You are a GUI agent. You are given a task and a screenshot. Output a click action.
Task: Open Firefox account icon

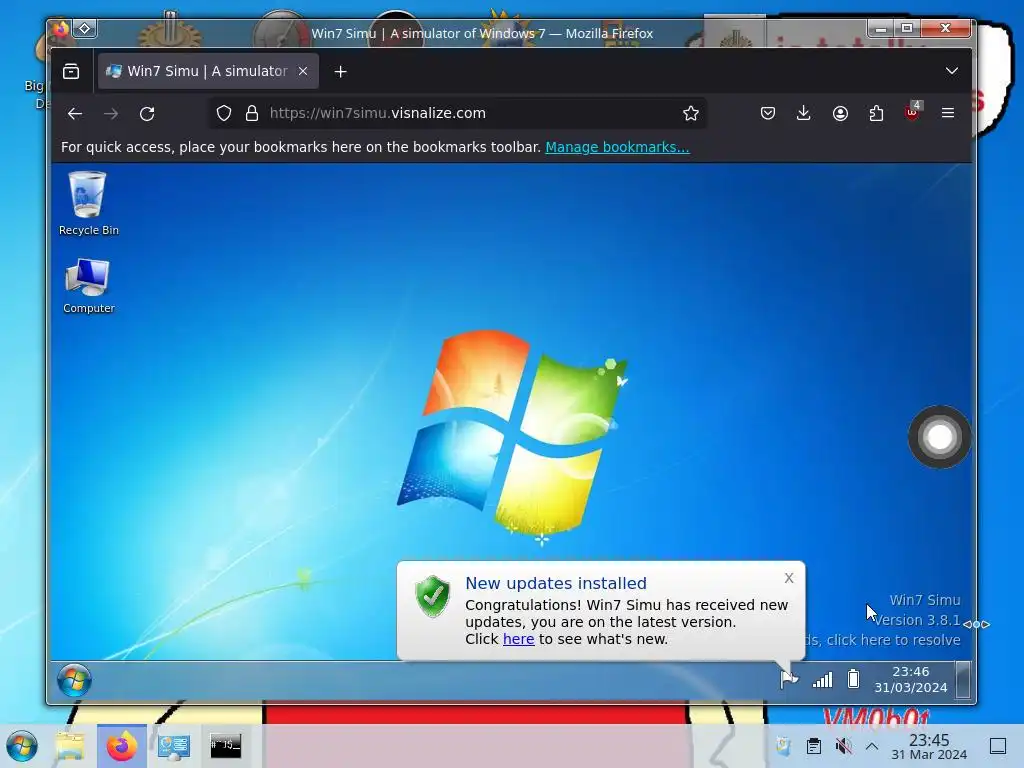tap(840, 114)
